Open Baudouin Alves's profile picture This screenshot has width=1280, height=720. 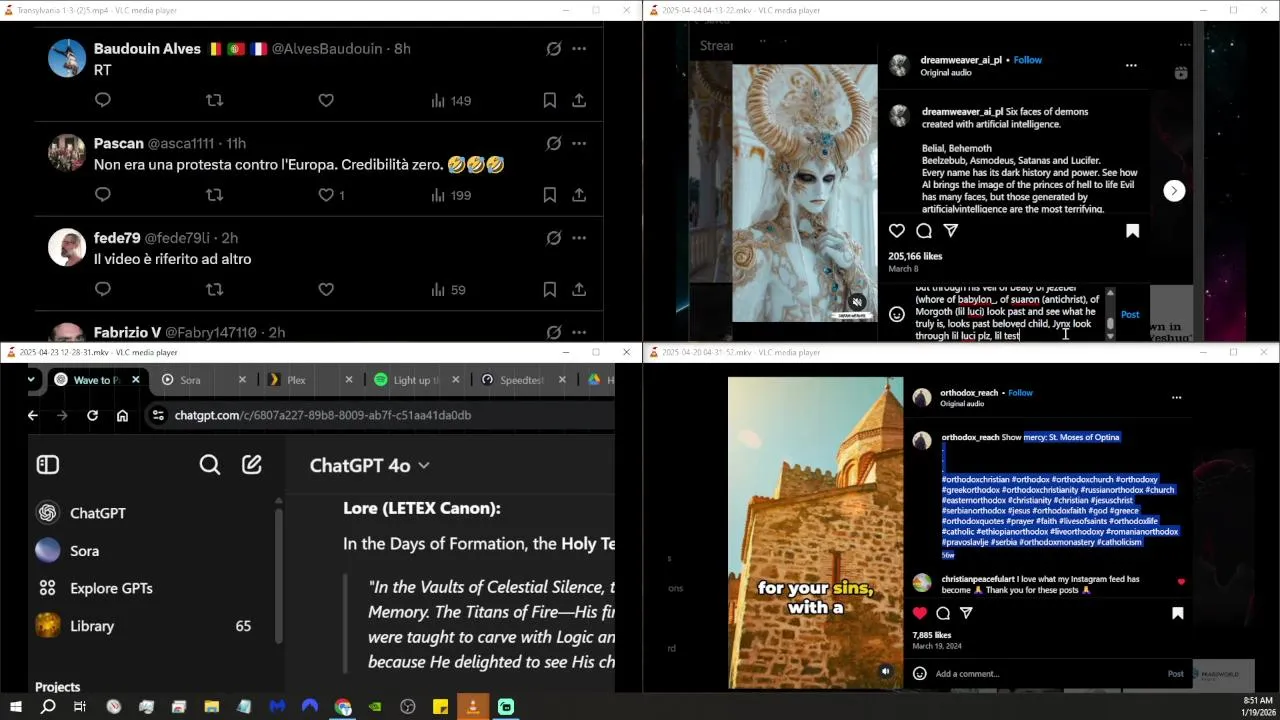67,58
